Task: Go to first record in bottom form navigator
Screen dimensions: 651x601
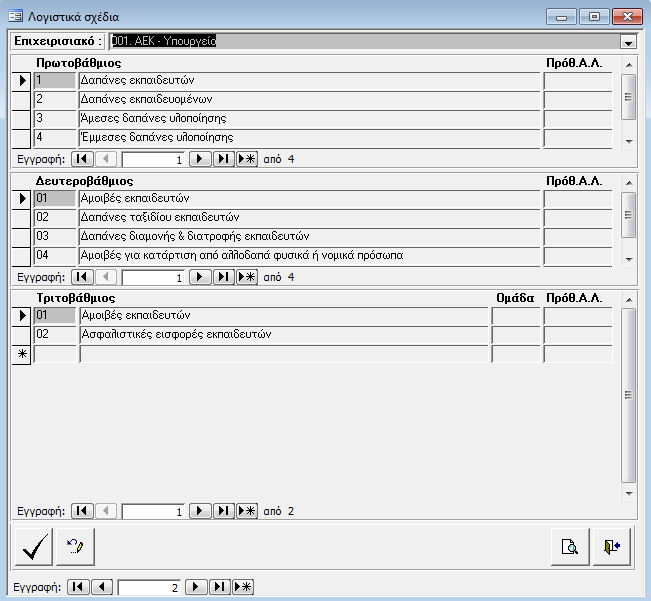Action: pos(78,587)
